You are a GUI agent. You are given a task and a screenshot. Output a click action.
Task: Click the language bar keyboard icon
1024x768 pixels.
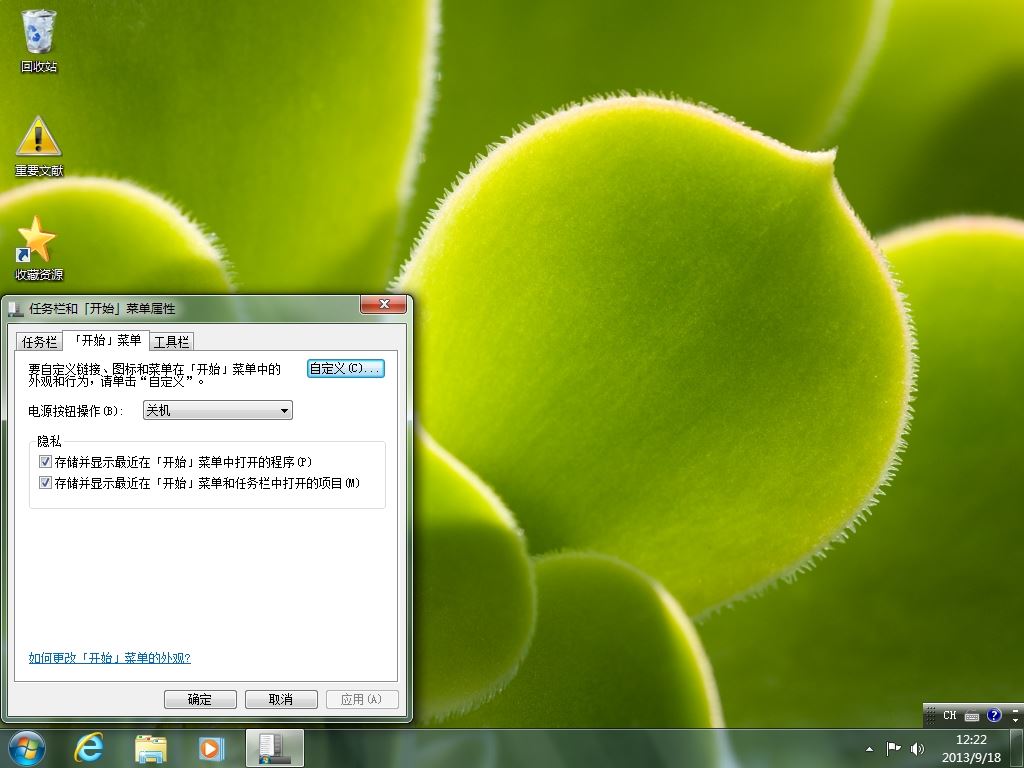click(x=972, y=716)
